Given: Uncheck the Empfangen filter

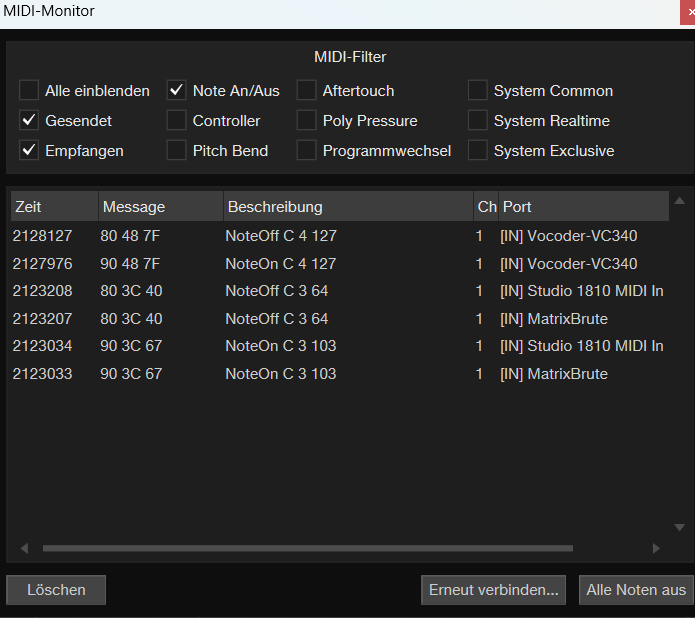Looking at the screenshot, I should tap(29, 151).
